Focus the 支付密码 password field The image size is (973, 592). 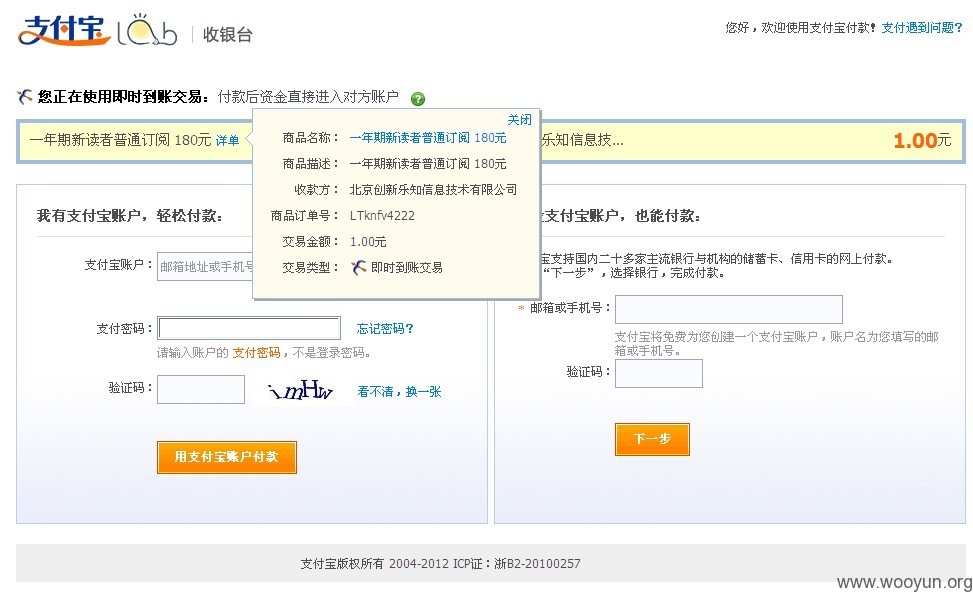point(249,328)
